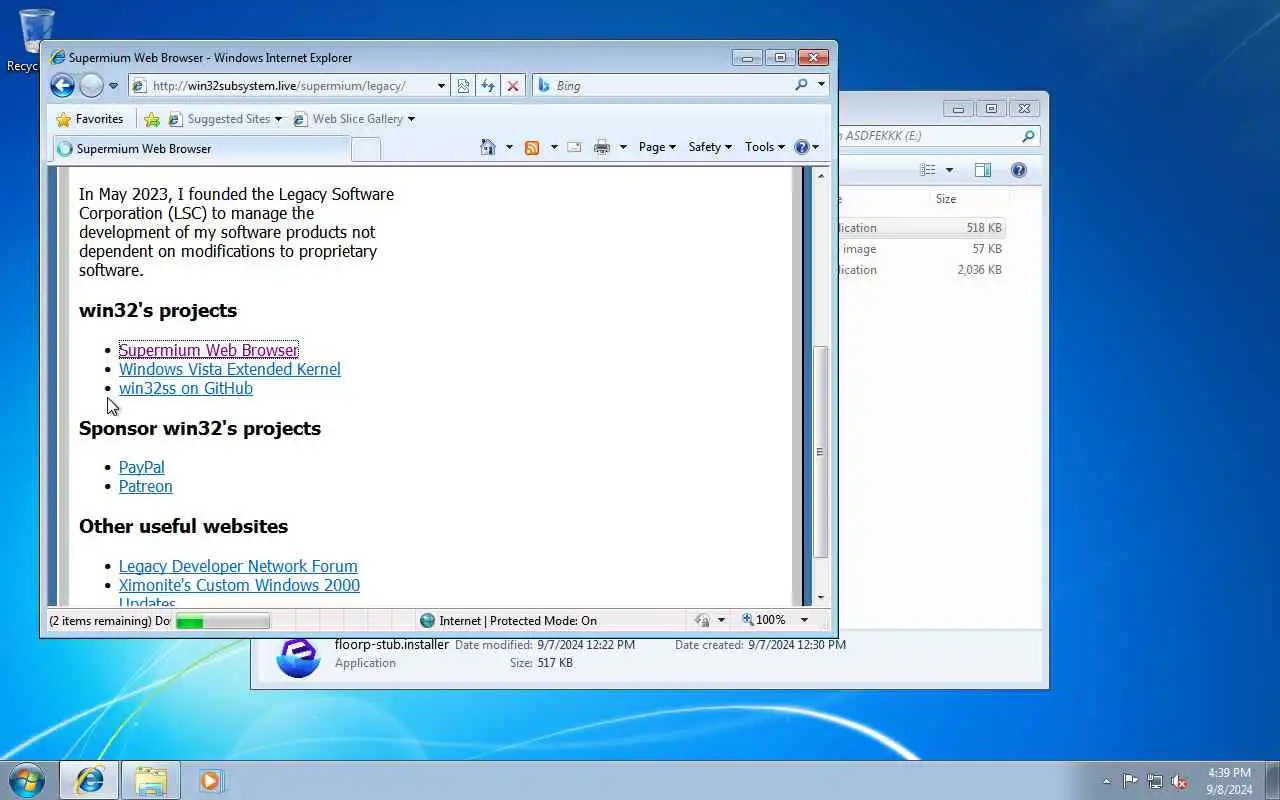Viewport: 1280px width, 800px height.
Task: Click Internet Protected Mode status zone
Action: pos(509,621)
